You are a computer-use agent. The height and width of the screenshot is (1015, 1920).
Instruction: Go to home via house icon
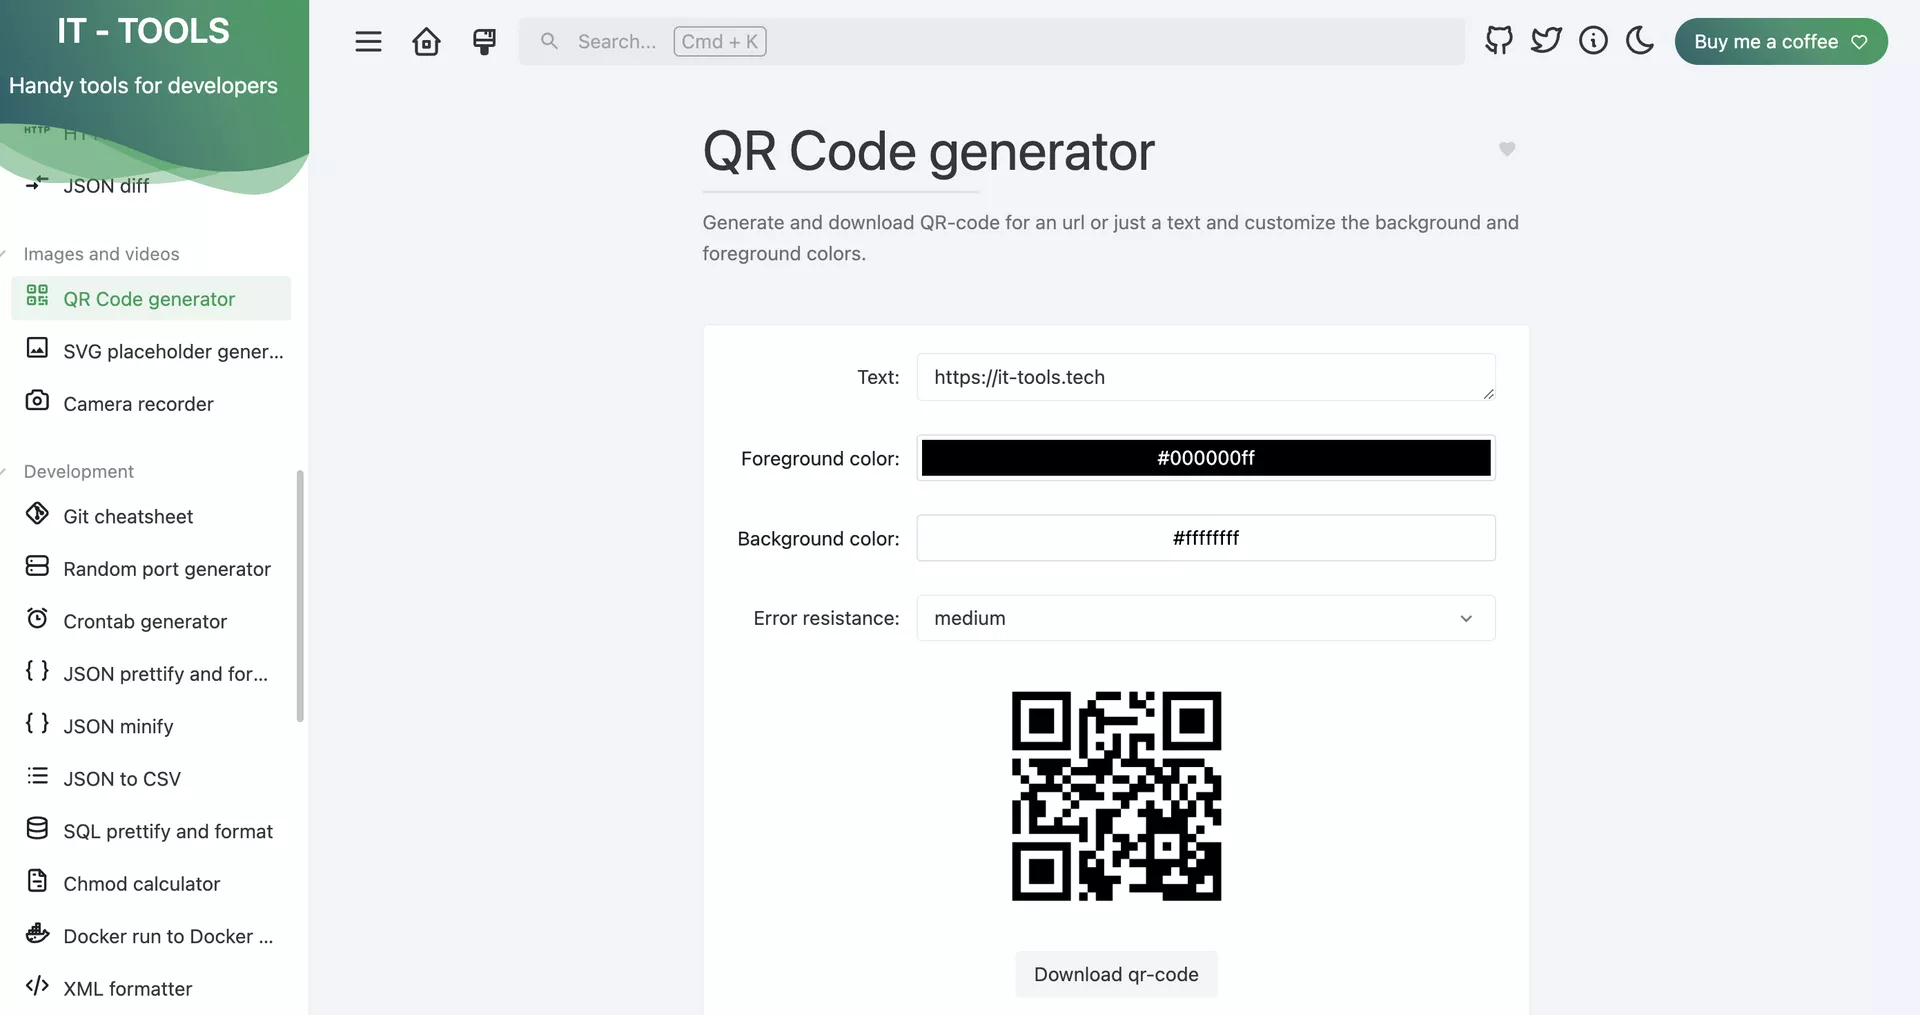point(426,41)
